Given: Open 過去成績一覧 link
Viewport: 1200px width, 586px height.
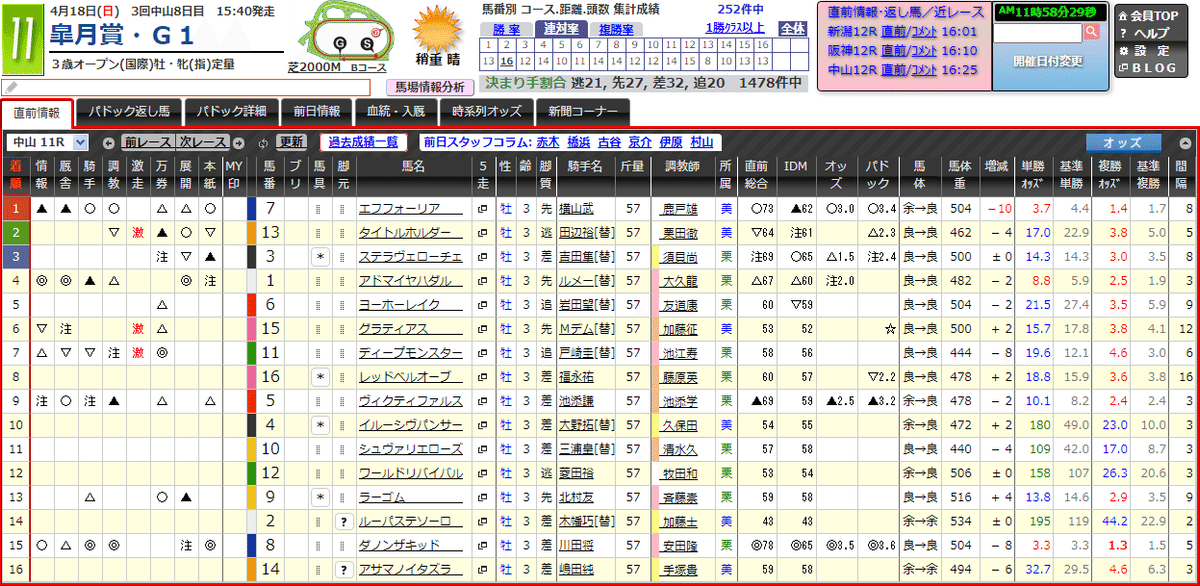Looking at the screenshot, I should (x=364, y=142).
